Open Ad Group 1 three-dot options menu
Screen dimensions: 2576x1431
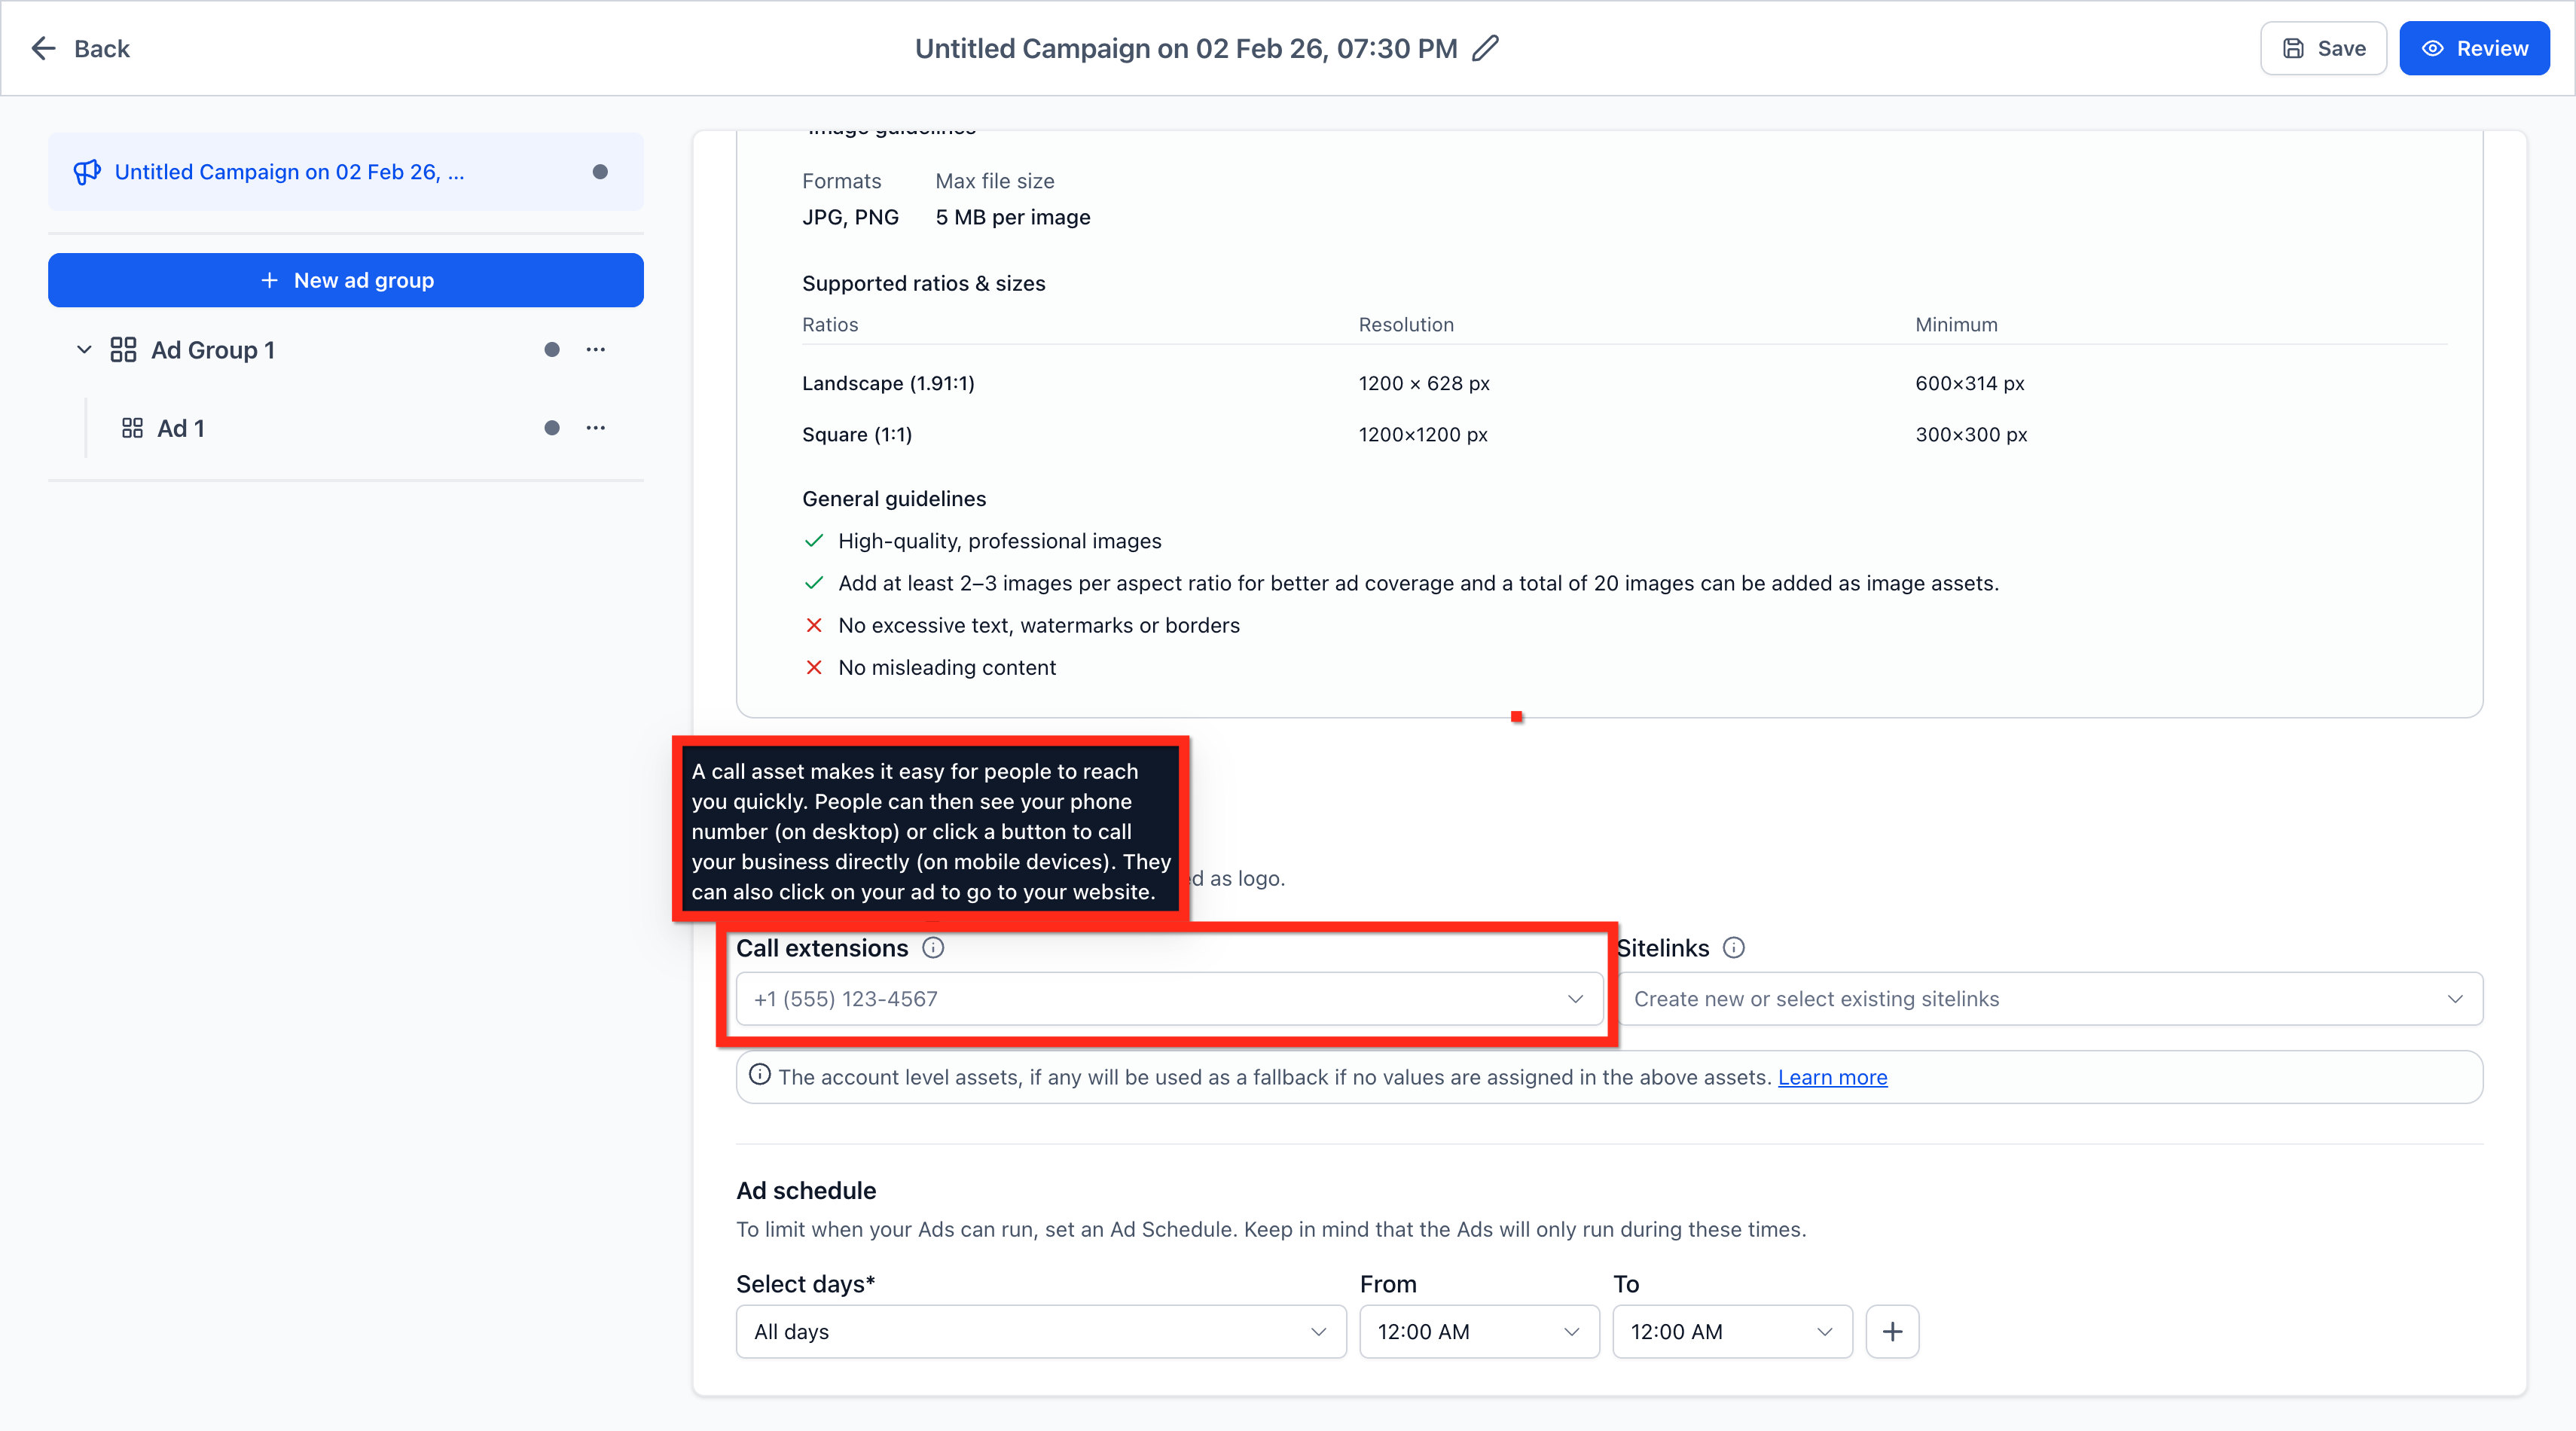tap(596, 349)
